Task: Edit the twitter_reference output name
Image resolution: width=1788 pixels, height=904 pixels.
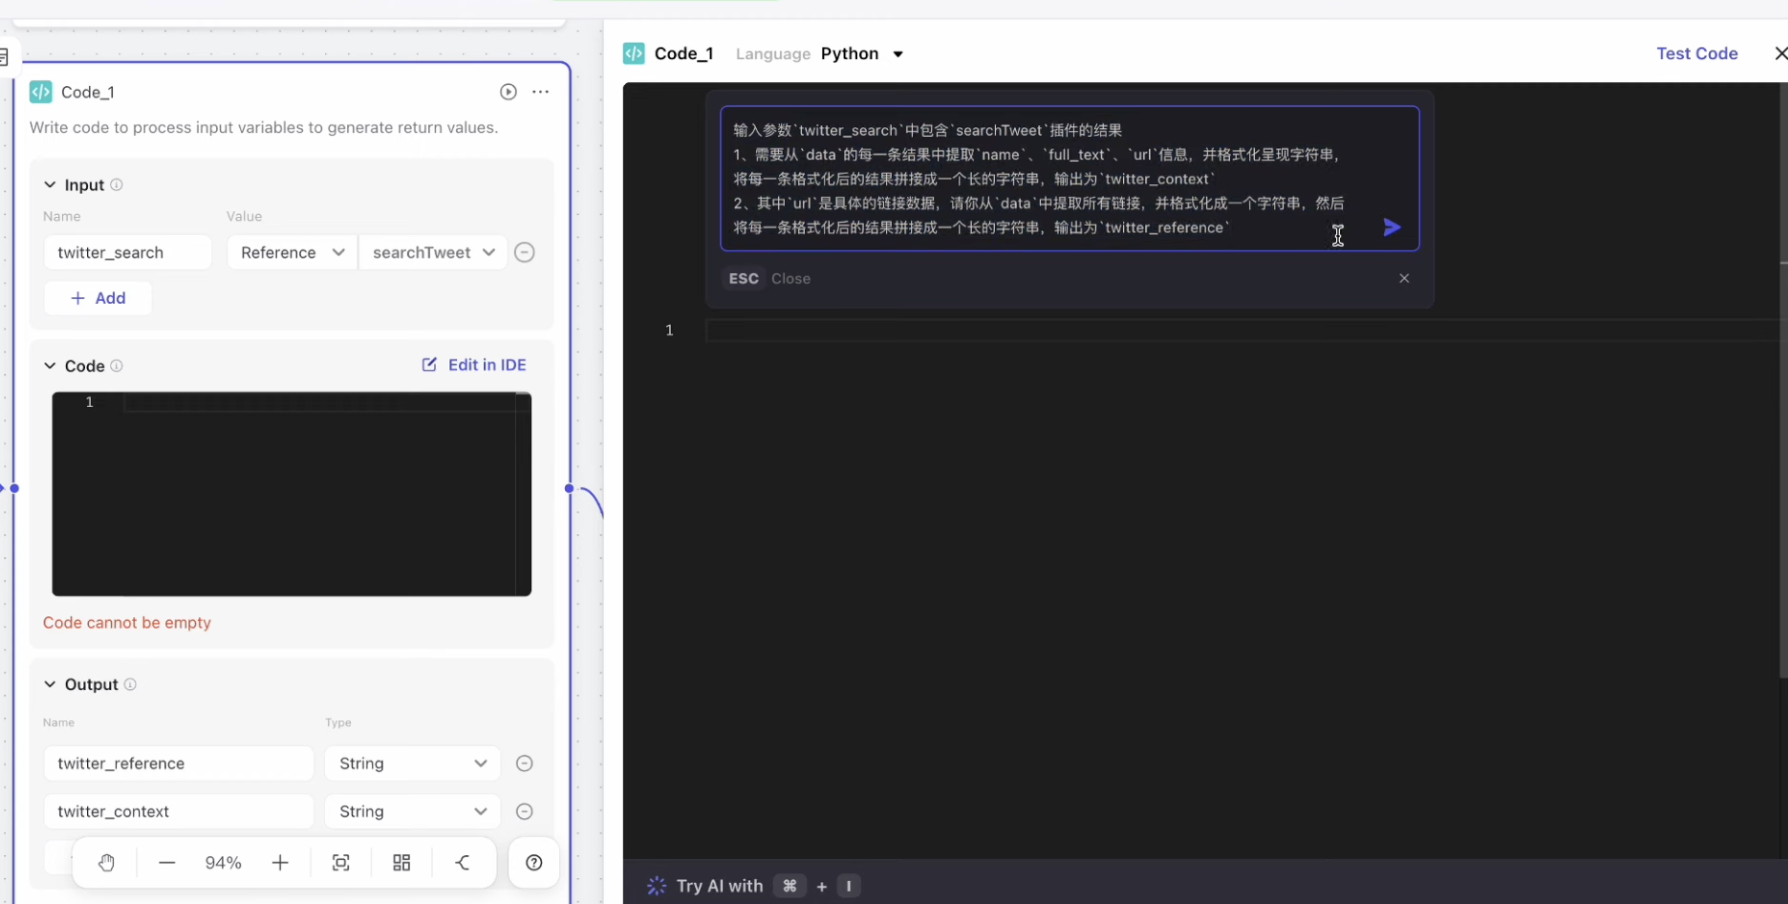Action: point(179,764)
